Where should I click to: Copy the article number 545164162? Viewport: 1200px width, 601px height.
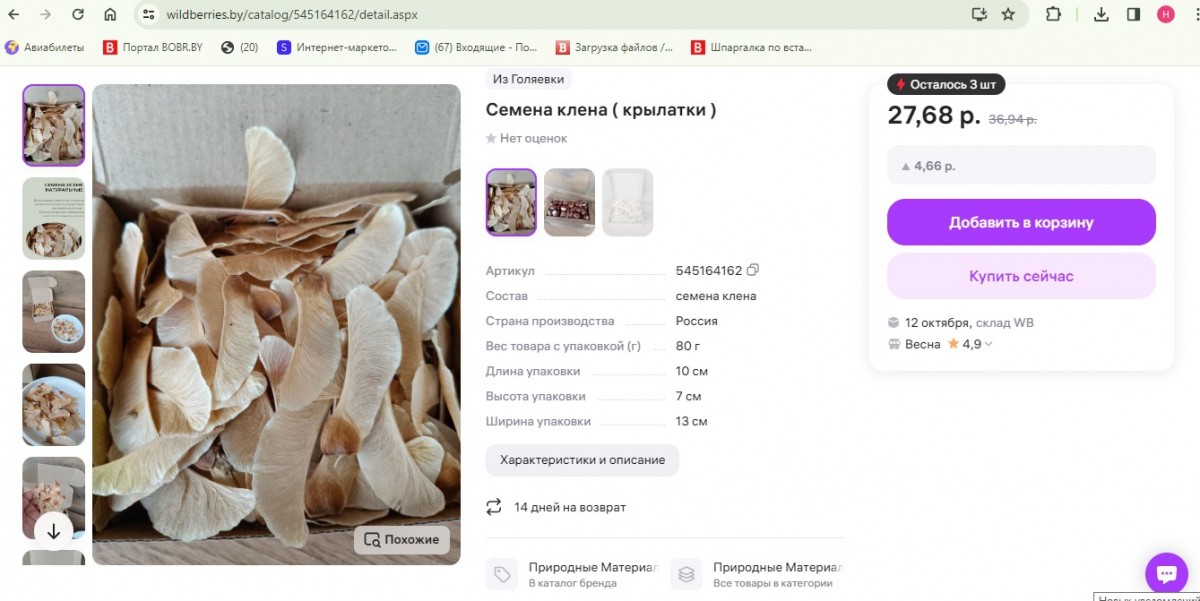[753, 271]
